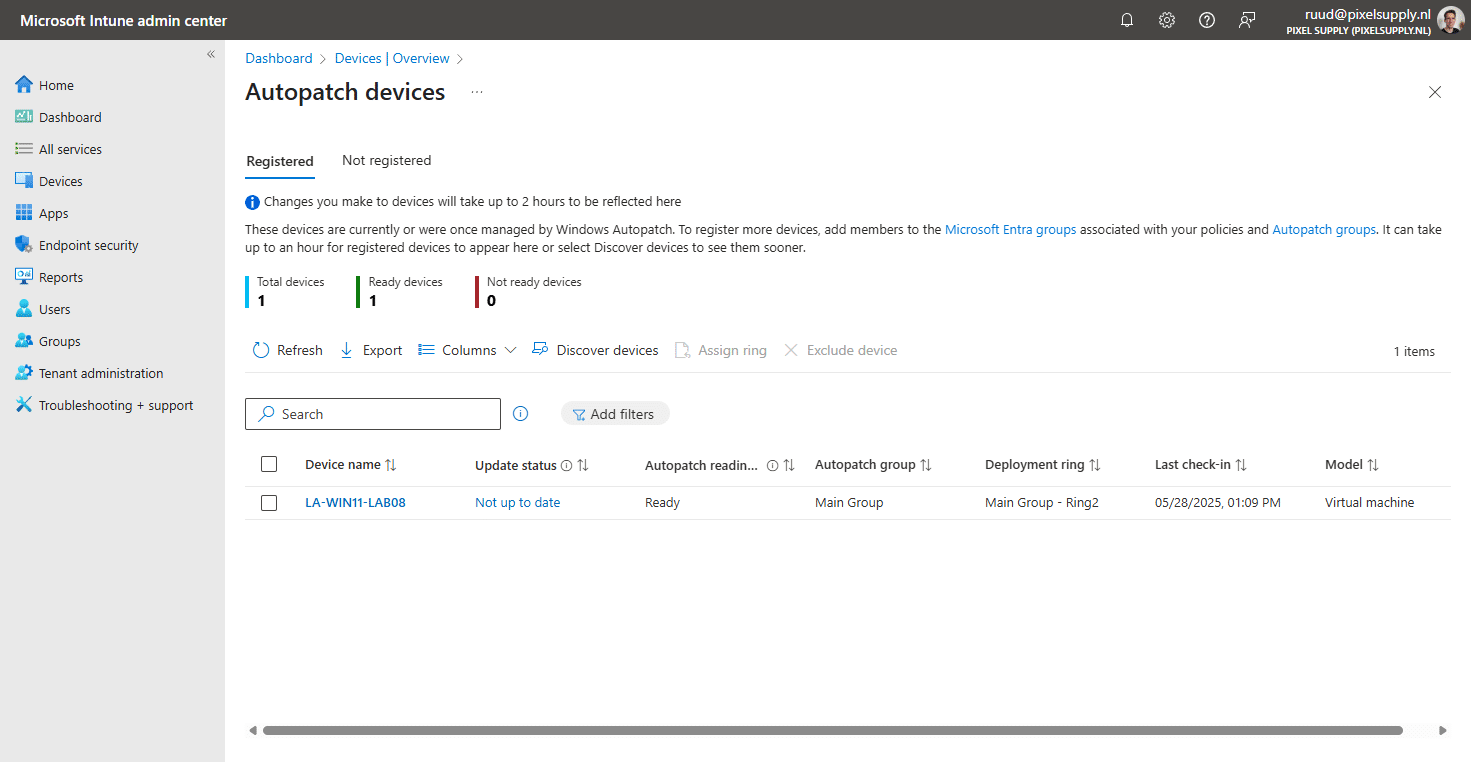Viewport: 1471px width, 762px height.
Task: Click the Dashboard breadcrumb link
Action: tap(279, 58)
